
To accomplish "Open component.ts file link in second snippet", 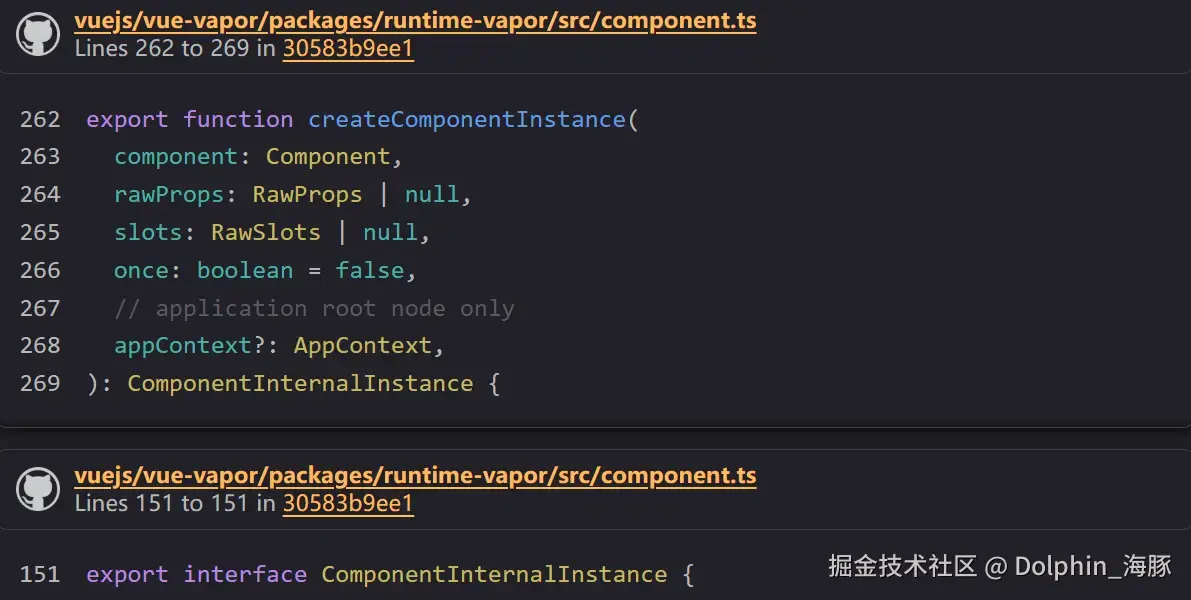I will point(415,476).
